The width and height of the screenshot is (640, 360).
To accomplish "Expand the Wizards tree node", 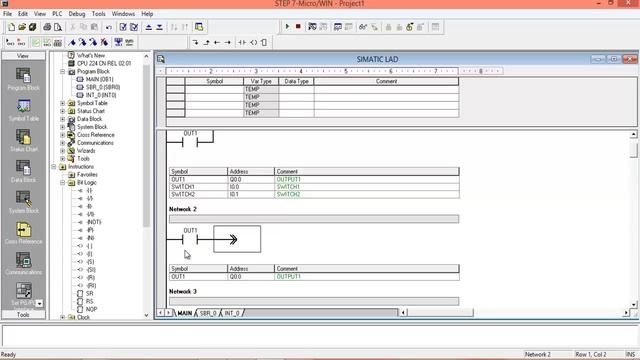I will pos(63,151).
